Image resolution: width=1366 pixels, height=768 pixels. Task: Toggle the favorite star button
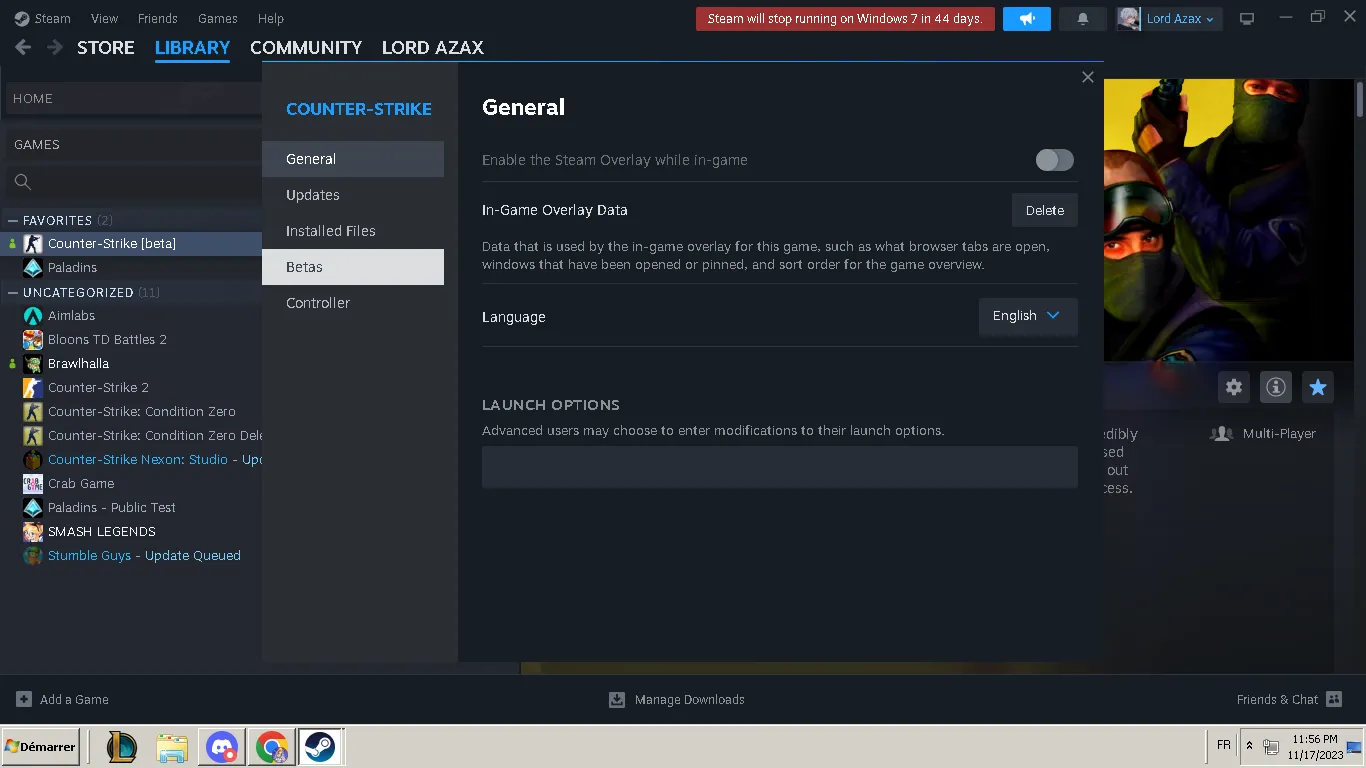coord(1318,387)
